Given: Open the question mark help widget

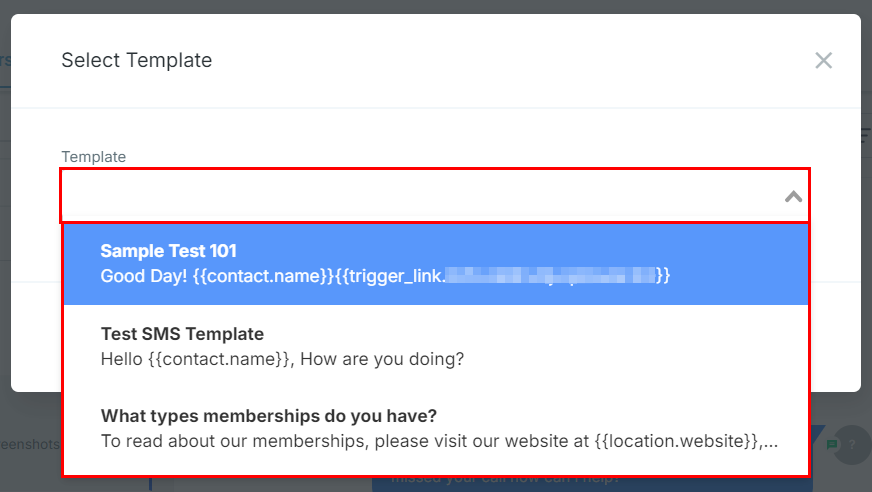Looking at the screenshot, I should tap(852, 445).
